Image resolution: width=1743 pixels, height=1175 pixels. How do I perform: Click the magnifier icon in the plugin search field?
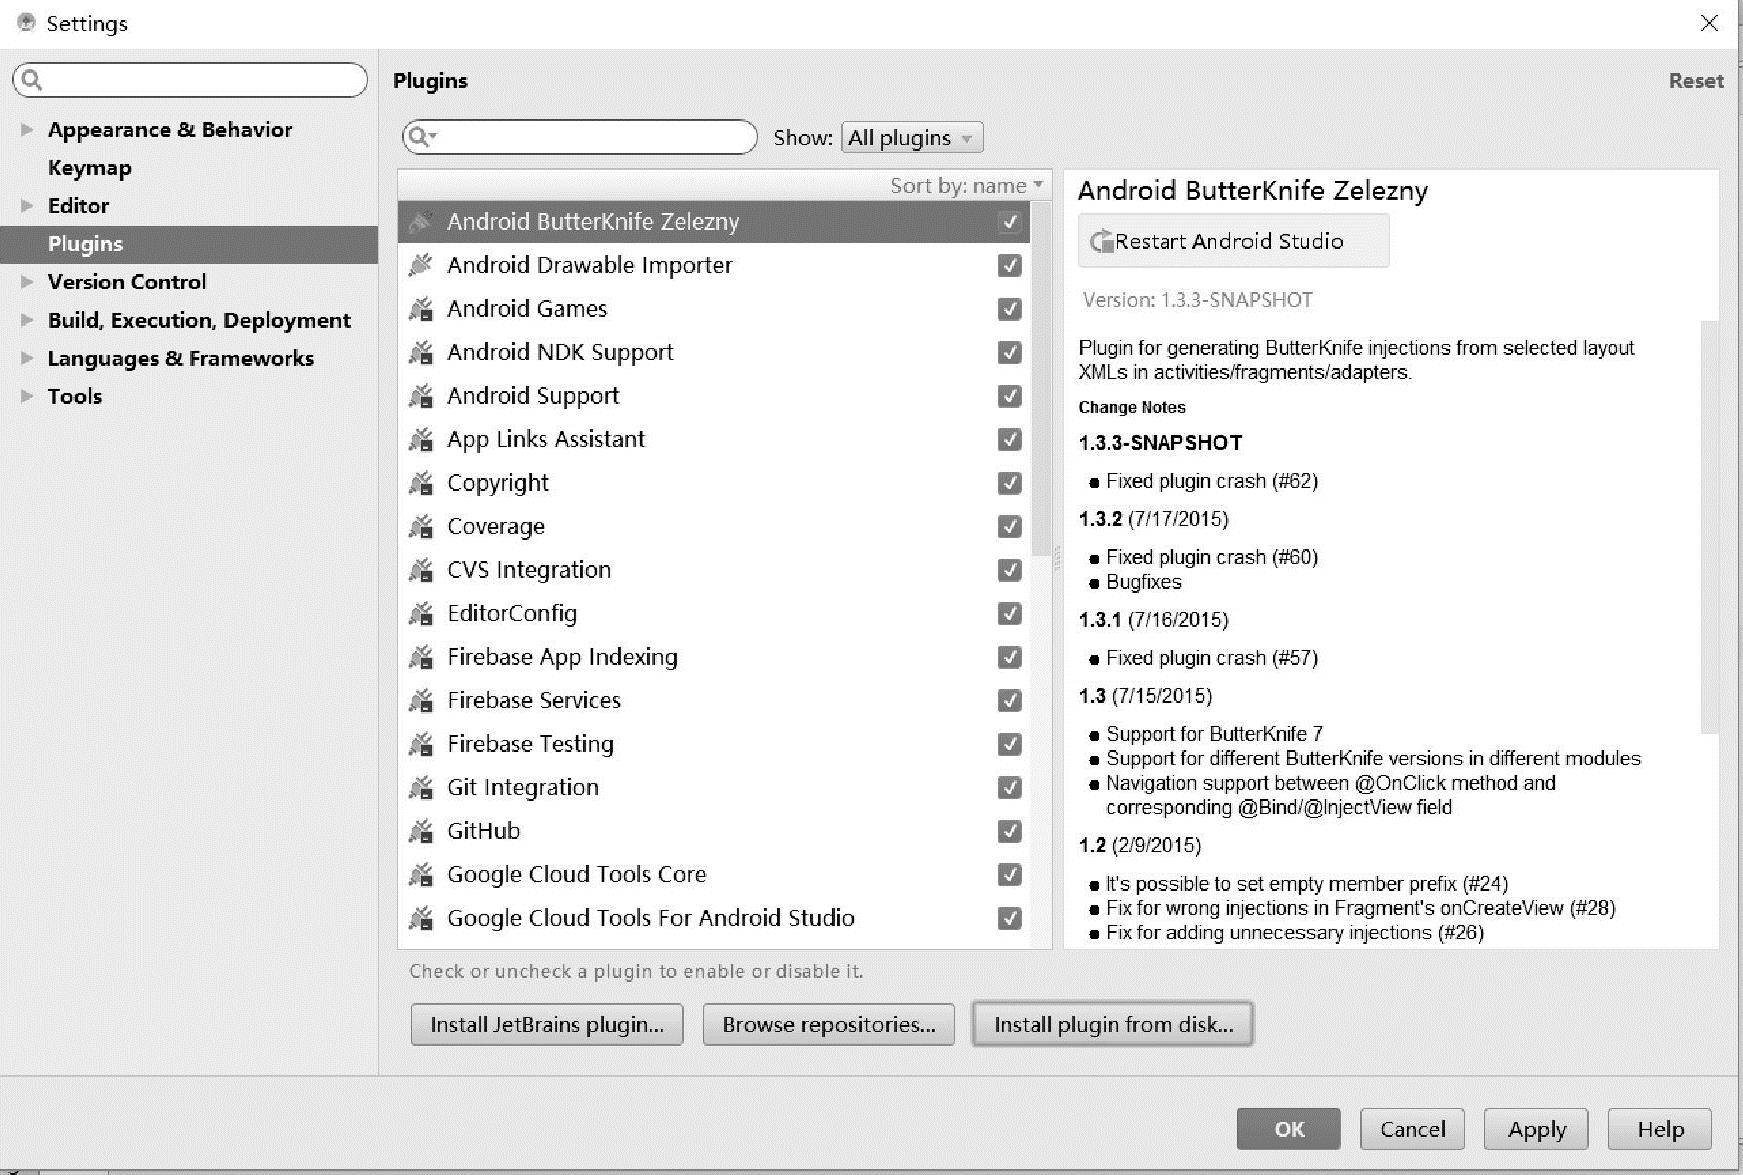[x=421, y=137]
